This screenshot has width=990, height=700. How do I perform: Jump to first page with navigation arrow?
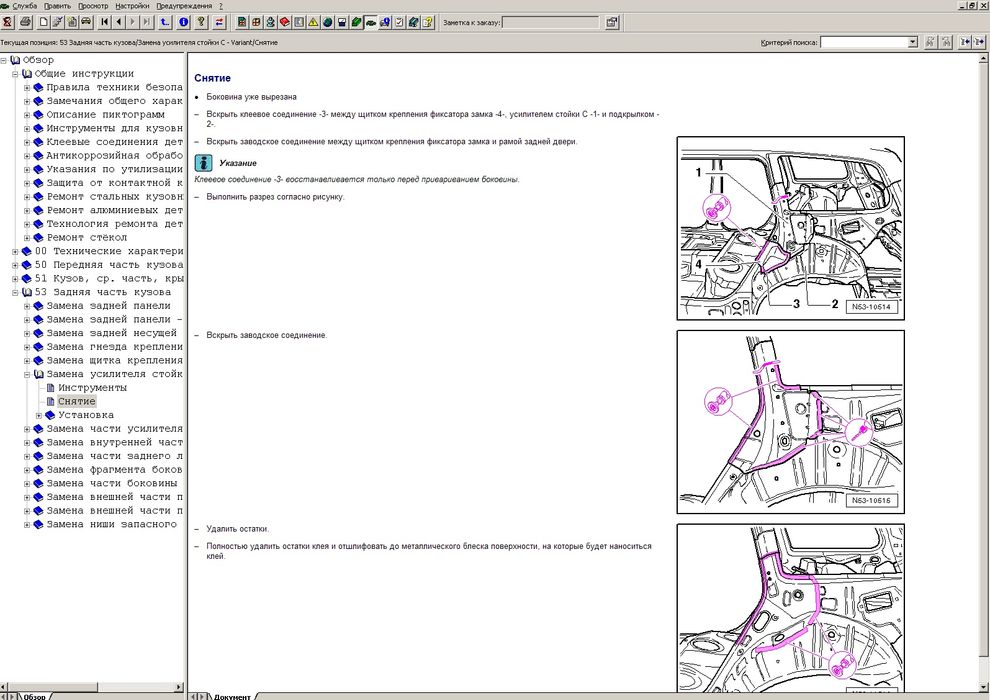(105, 21)
